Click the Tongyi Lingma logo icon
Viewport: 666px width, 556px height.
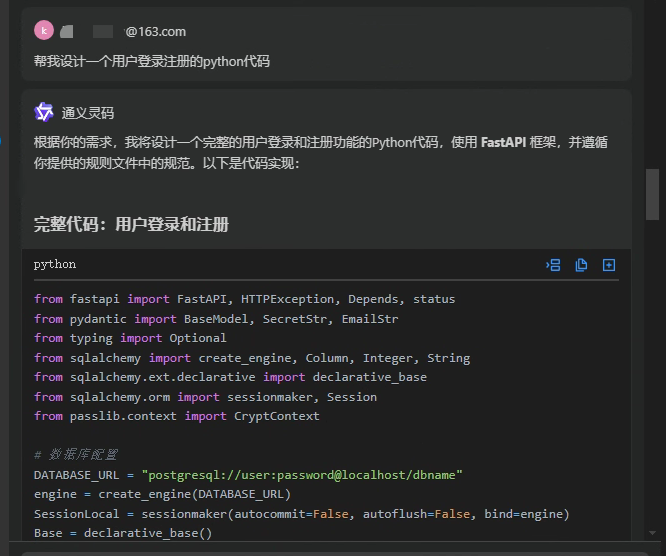click(44, 112)
